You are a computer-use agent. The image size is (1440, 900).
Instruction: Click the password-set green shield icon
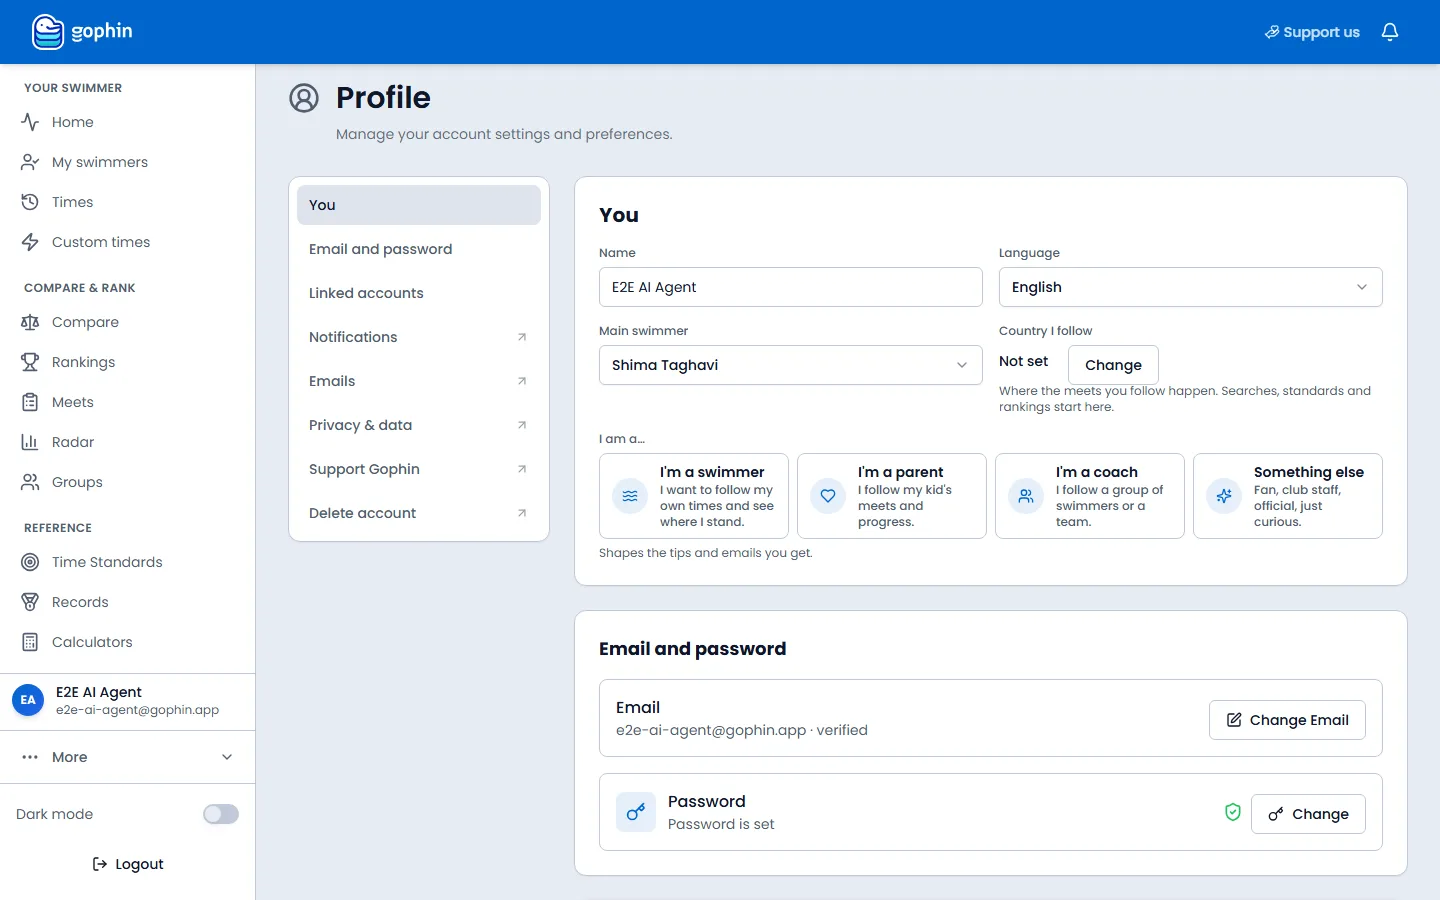[1233, 812]
